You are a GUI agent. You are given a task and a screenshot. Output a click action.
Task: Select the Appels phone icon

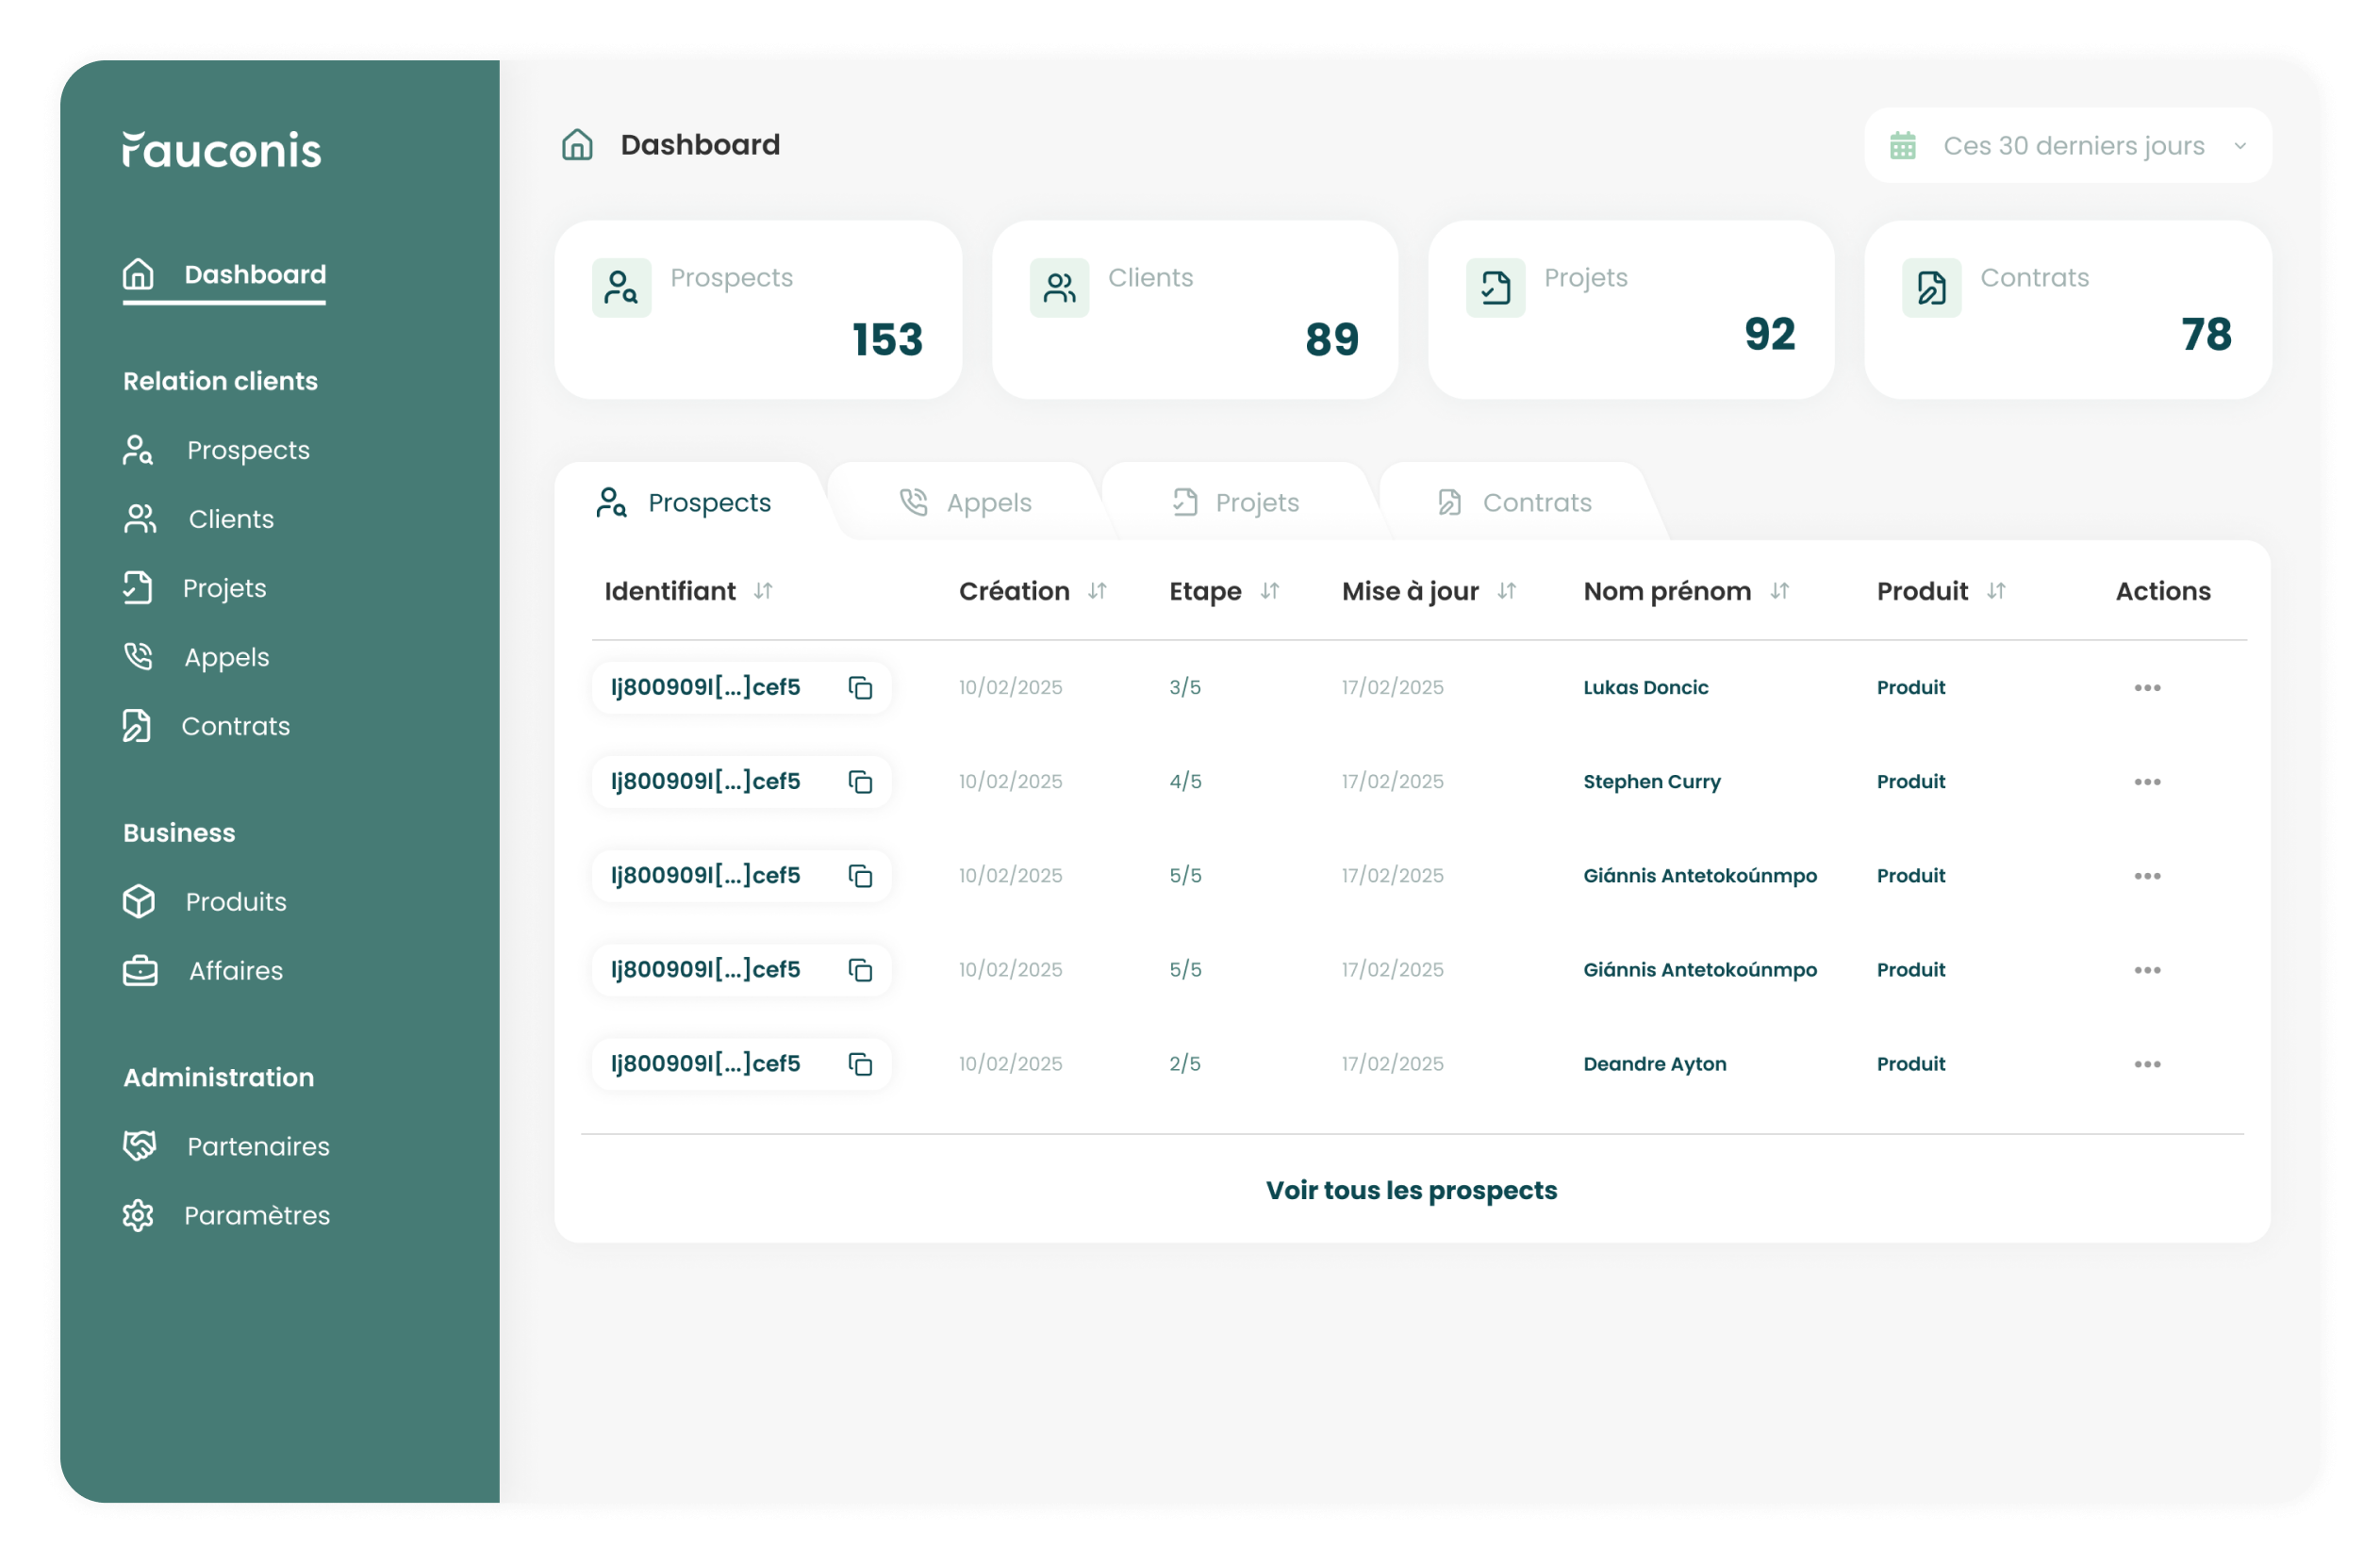(x=139, y=657)
